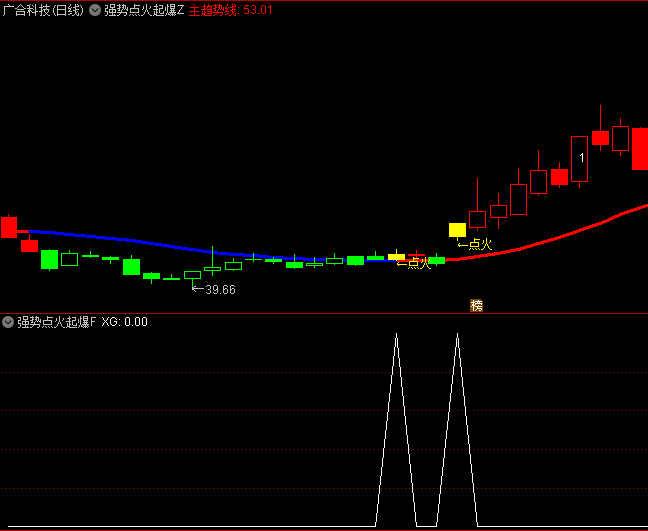Click the 强势点火起爆F indicator name
648x531 pixels.
click(x=57, y=322)
